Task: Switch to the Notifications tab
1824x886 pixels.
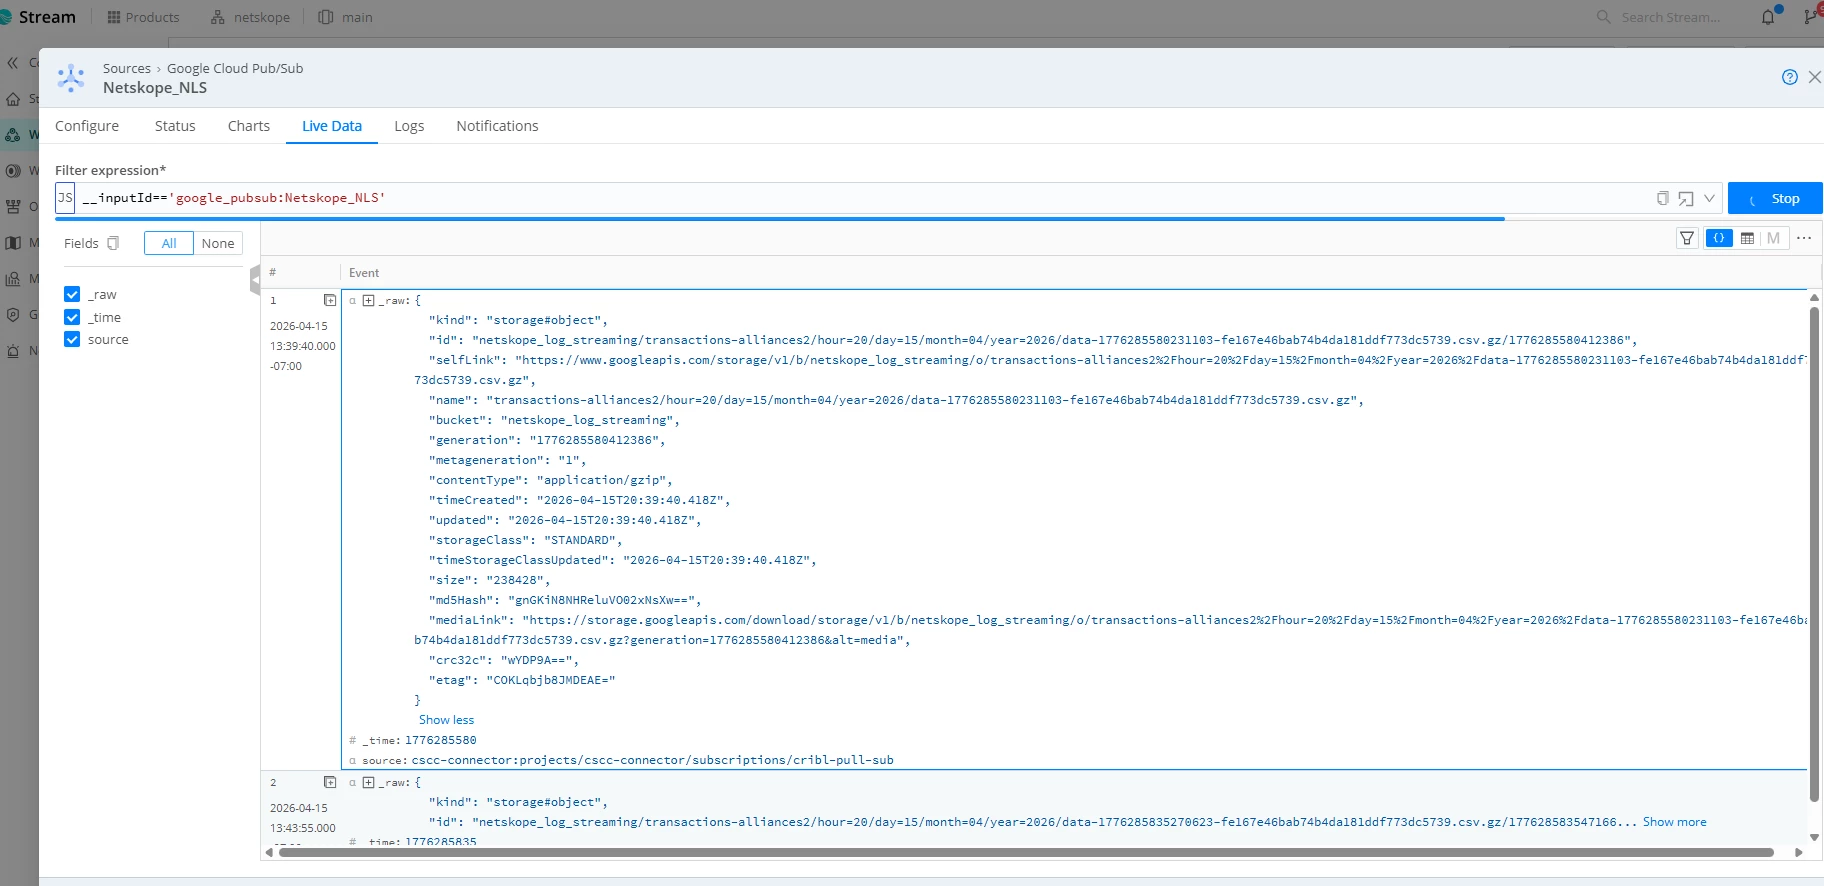Action: coord(497,126)
